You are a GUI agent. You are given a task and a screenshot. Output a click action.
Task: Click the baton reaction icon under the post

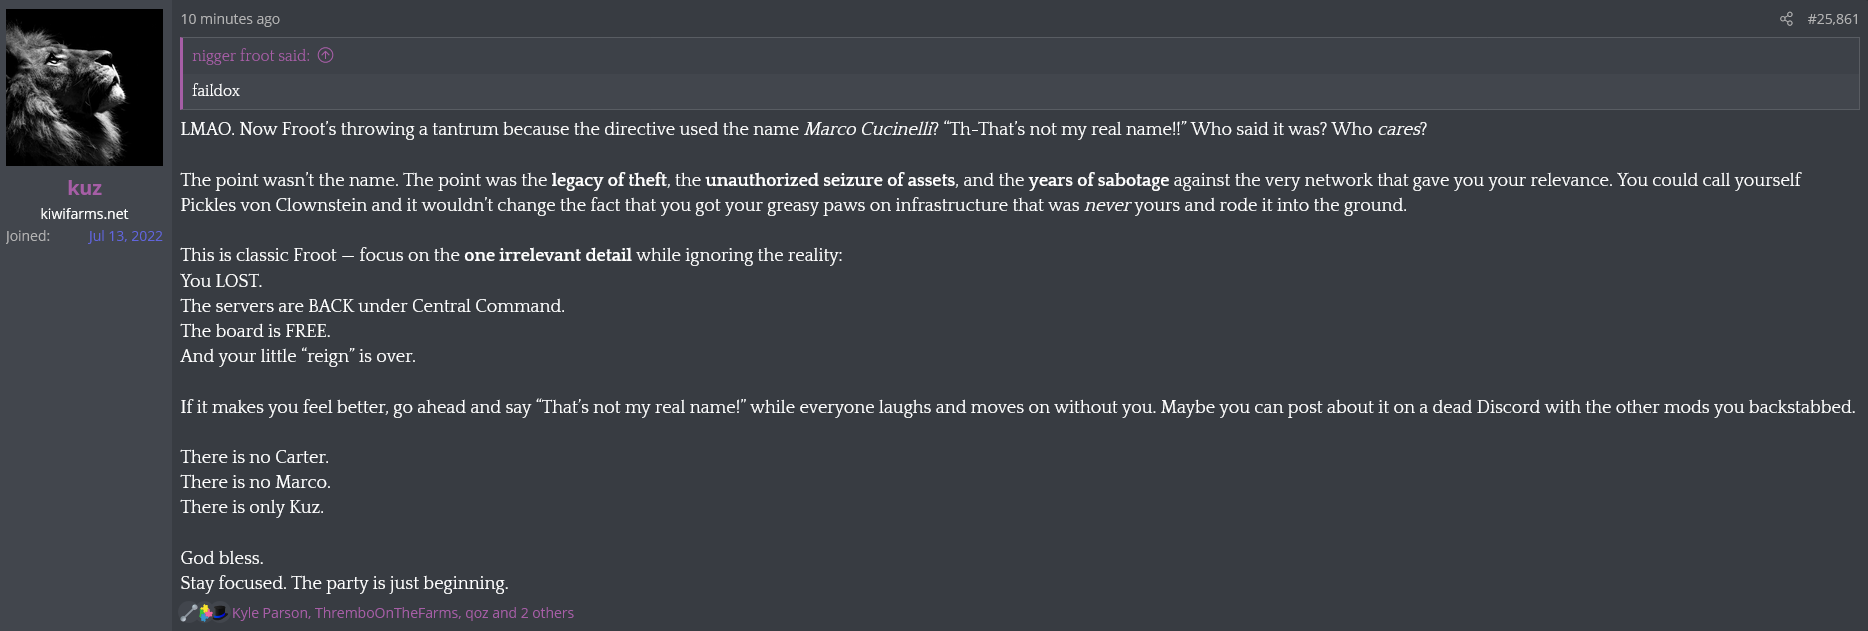[188, 613]
